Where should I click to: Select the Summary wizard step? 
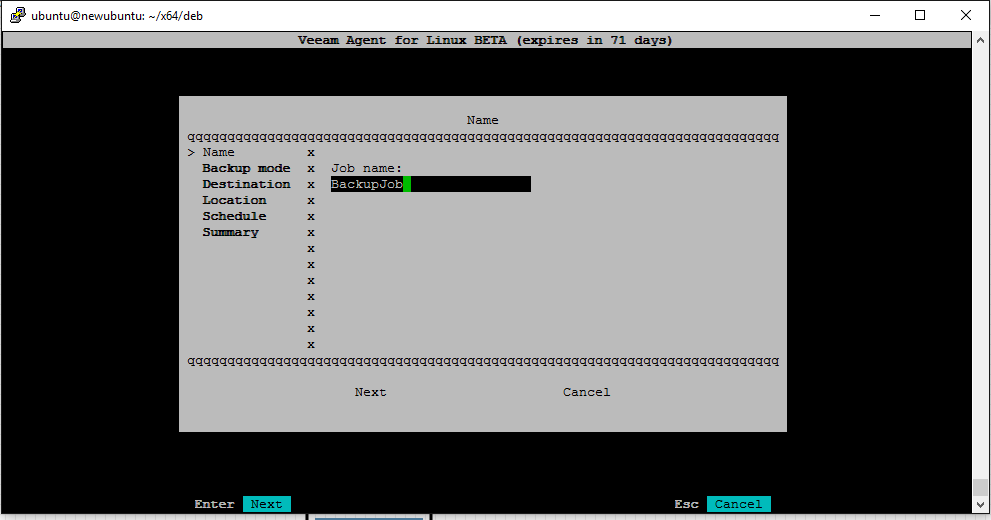tap(230, 232)
